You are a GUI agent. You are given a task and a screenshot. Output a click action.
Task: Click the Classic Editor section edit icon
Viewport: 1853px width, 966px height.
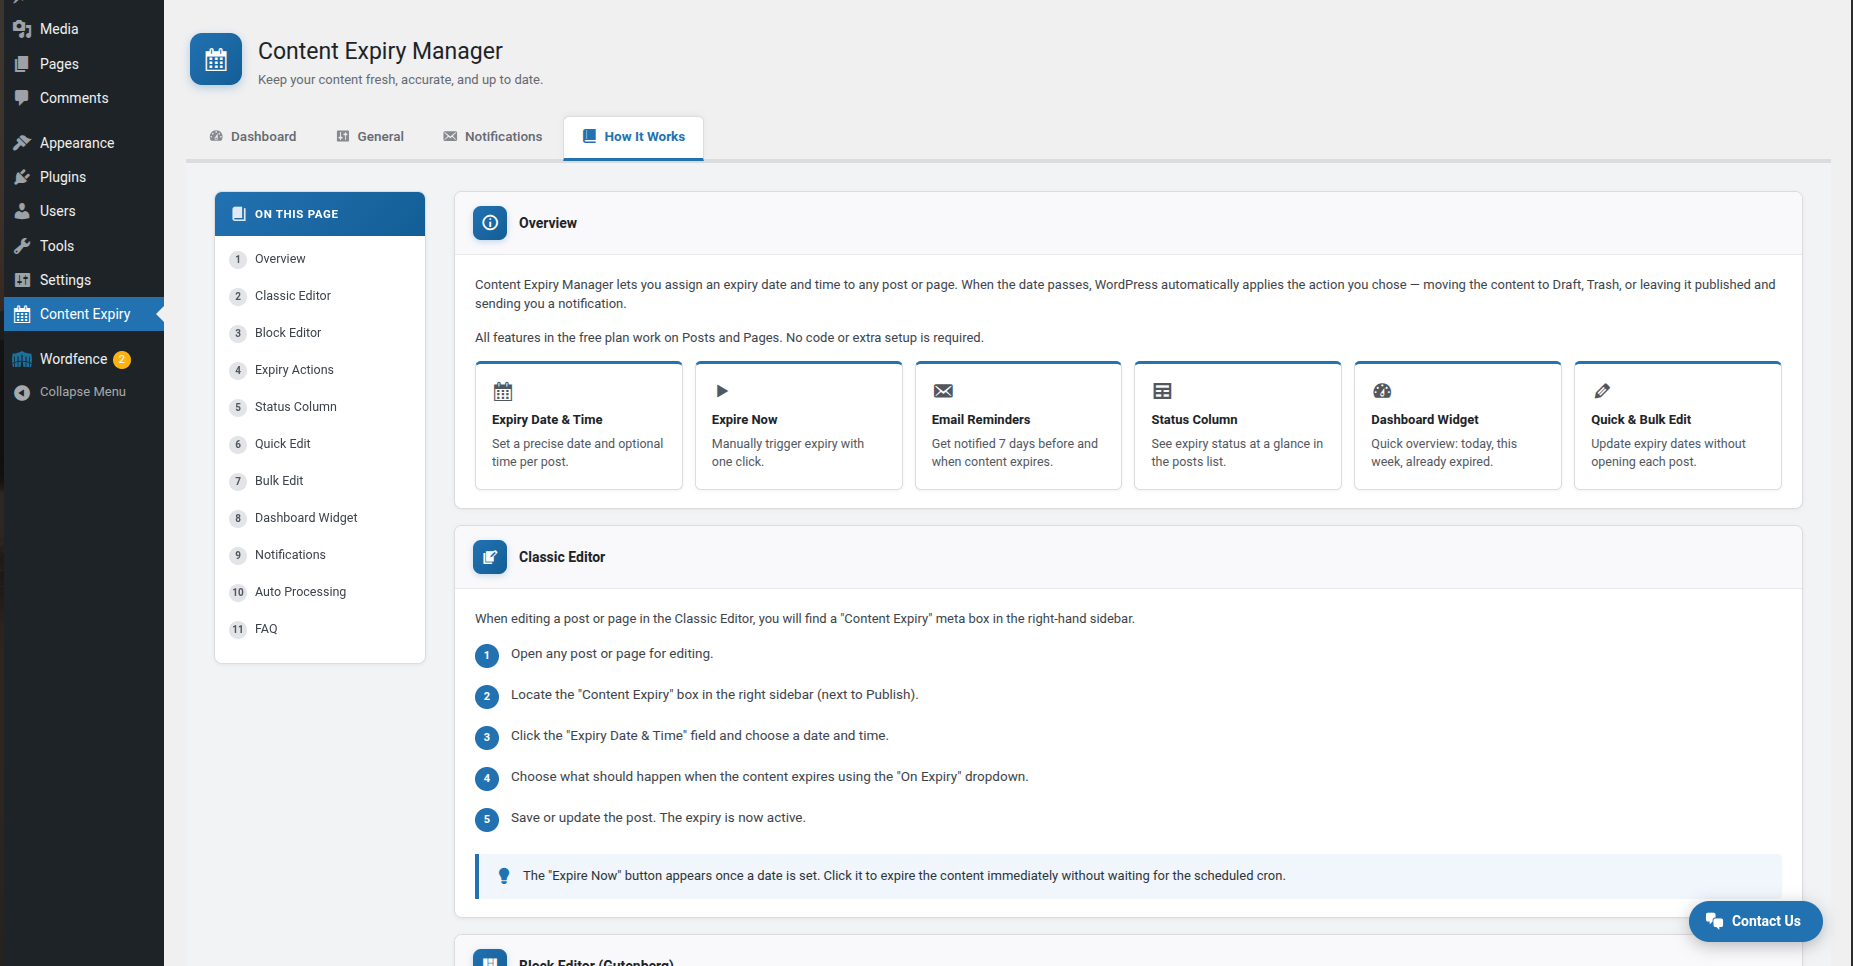click(490, 557)
